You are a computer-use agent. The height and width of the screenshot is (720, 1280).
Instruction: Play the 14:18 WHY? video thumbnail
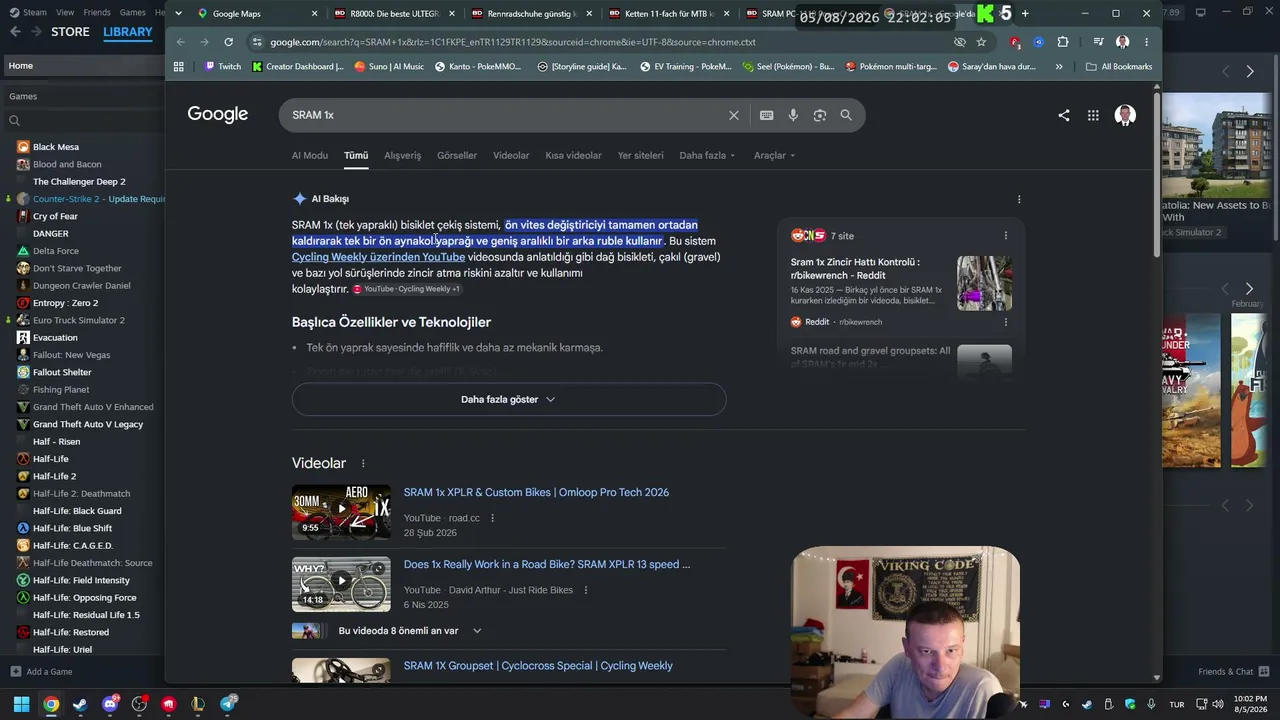click(x=341, y=584)
